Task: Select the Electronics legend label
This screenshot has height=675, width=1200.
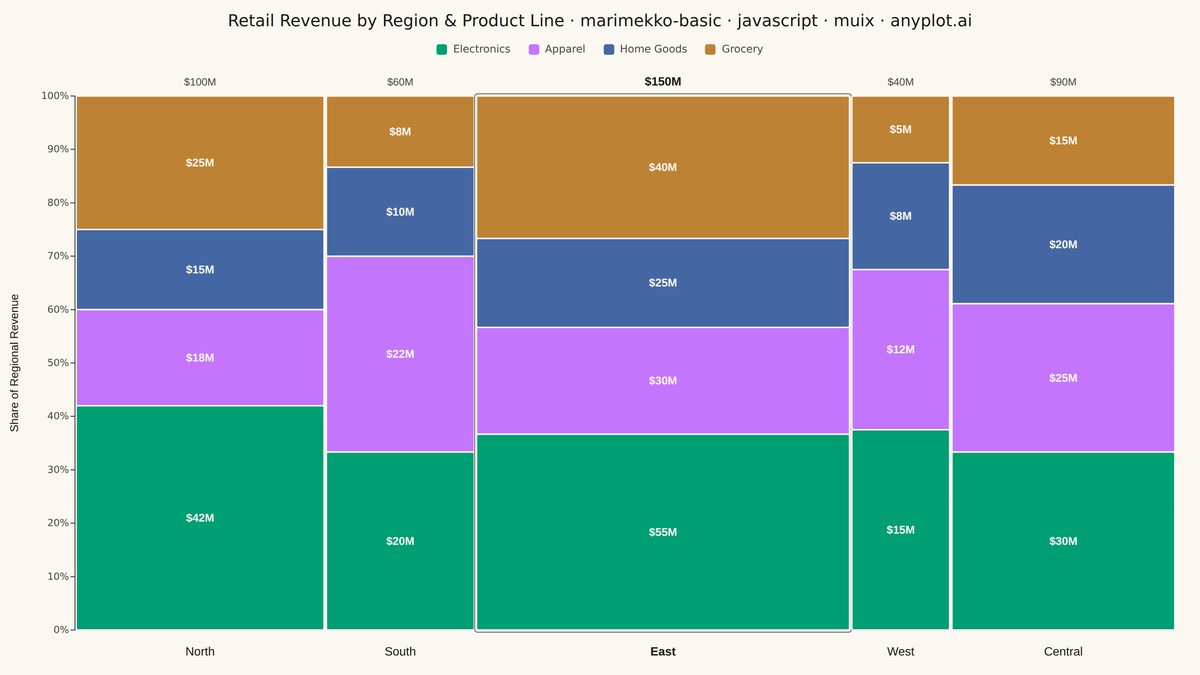Action: tap(481, 49)
